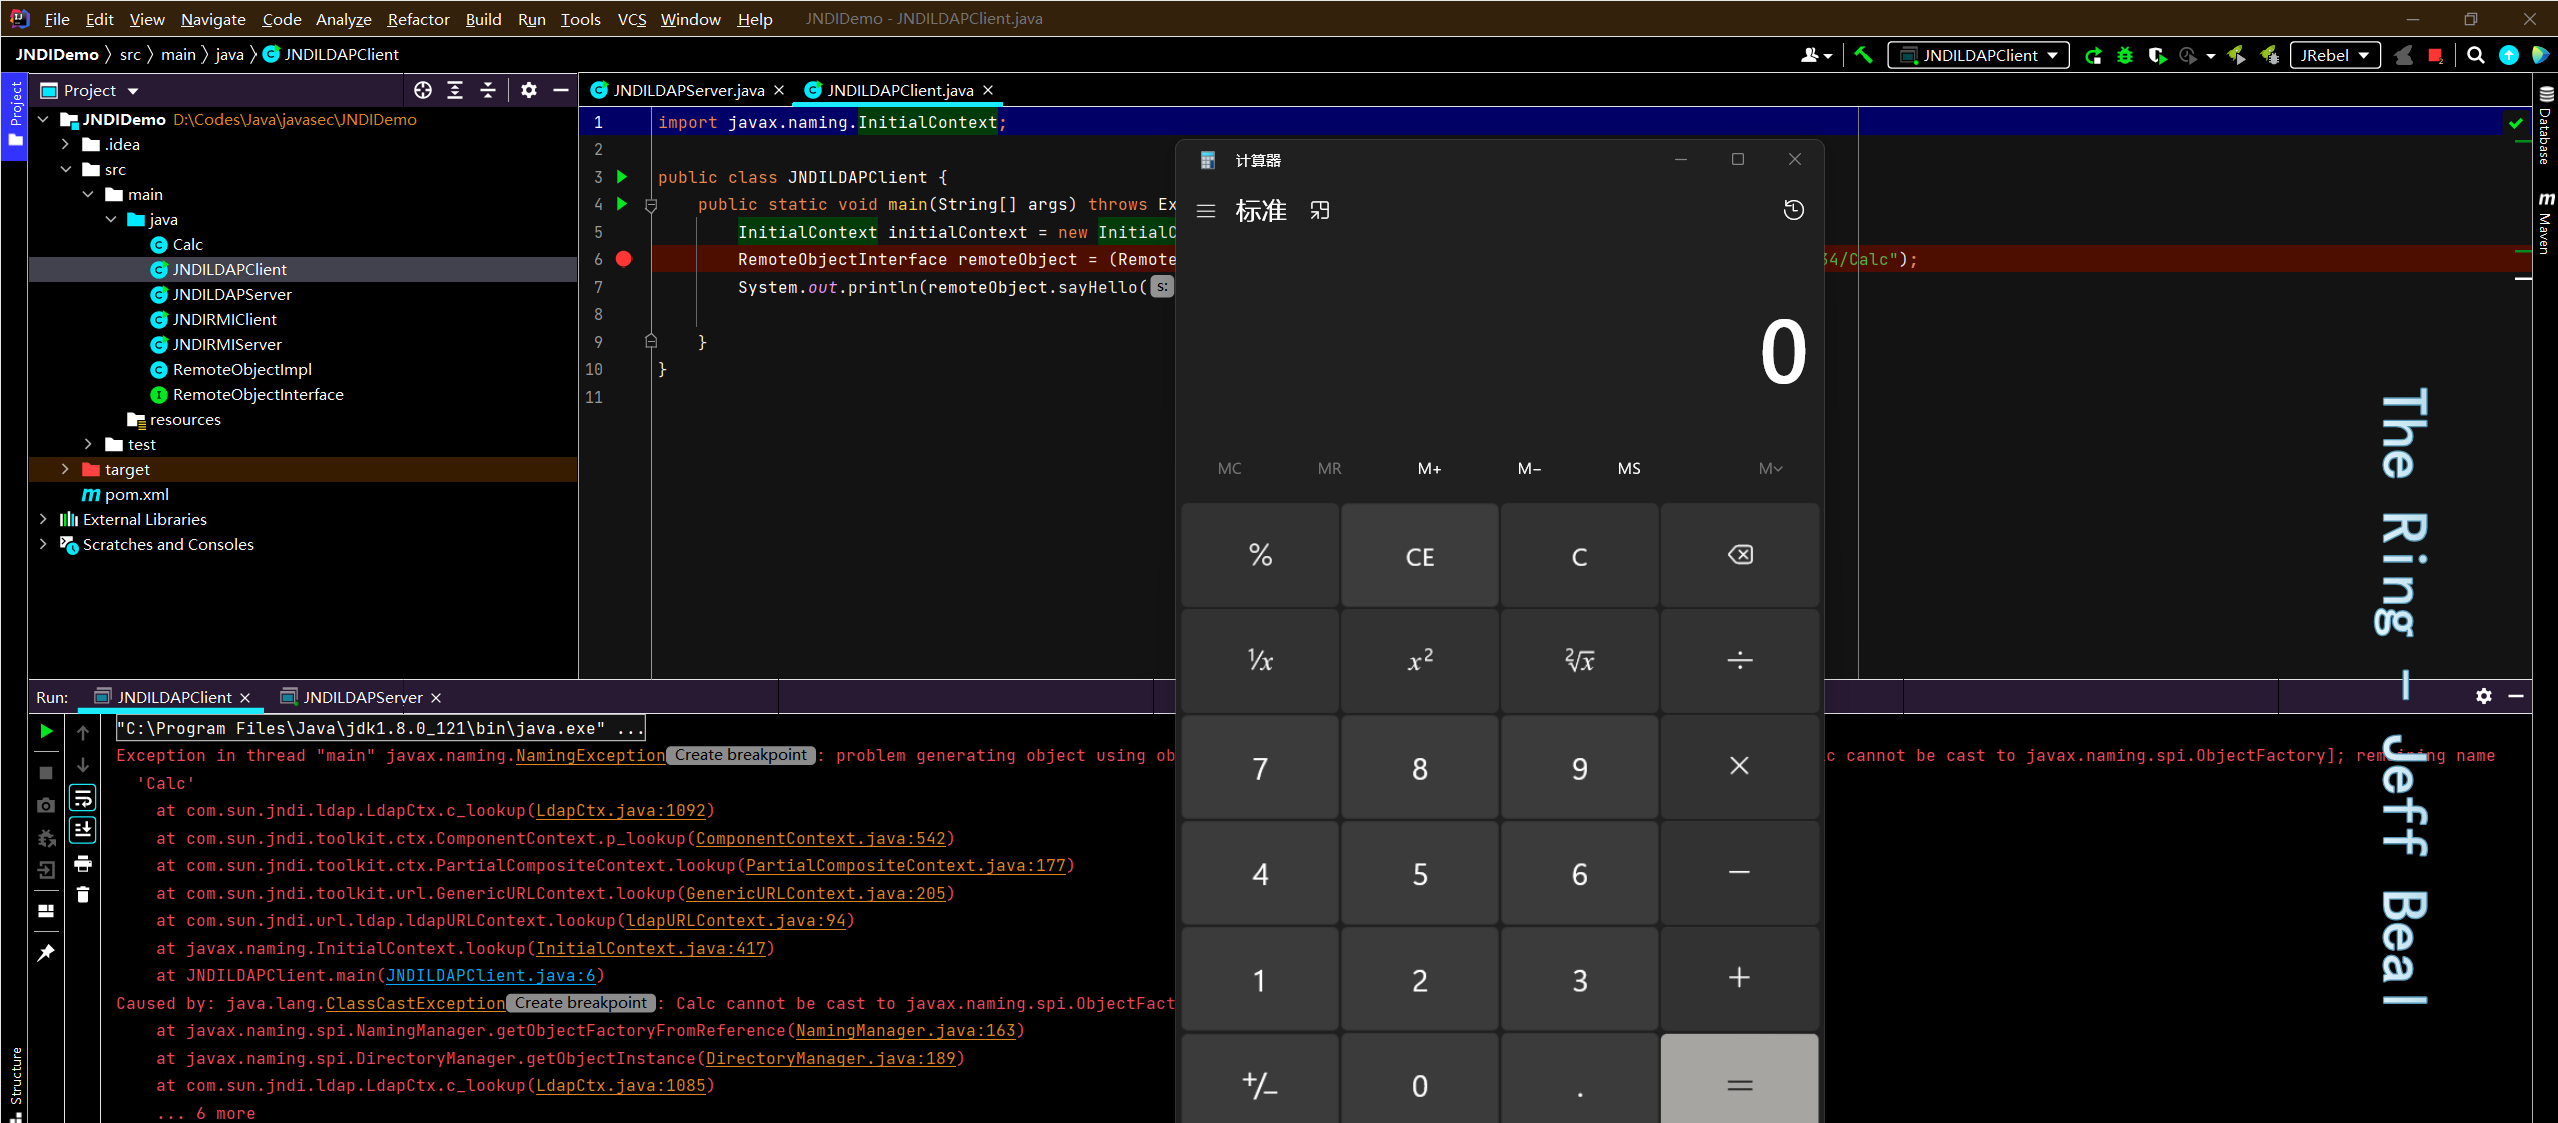Screen dimensions: 2558x1123
Task: Remove the breakpoint on line 6
Action: (624, 259)
